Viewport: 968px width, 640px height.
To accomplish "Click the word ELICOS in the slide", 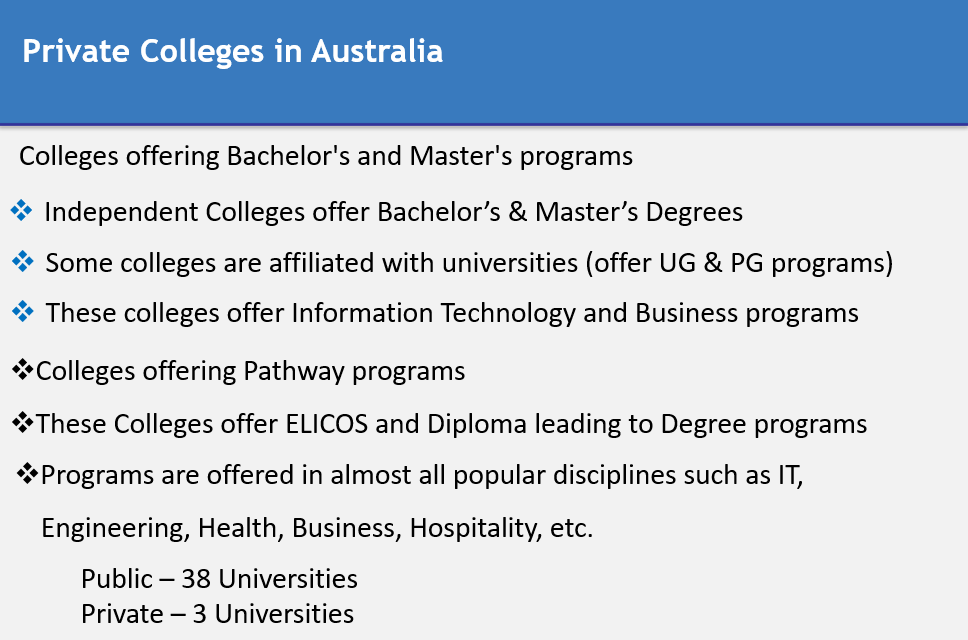I will click(327, 424).
